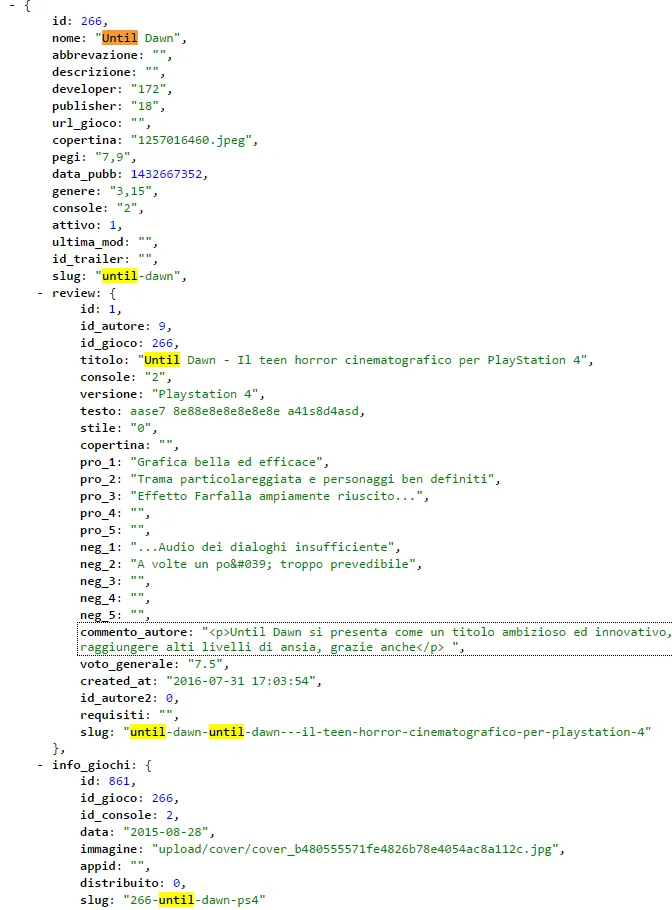The width and height of the screenshot is (672, 910).
Task: Select pro_3 "Effetto Farfalla" value
Action: coord(276,496)
